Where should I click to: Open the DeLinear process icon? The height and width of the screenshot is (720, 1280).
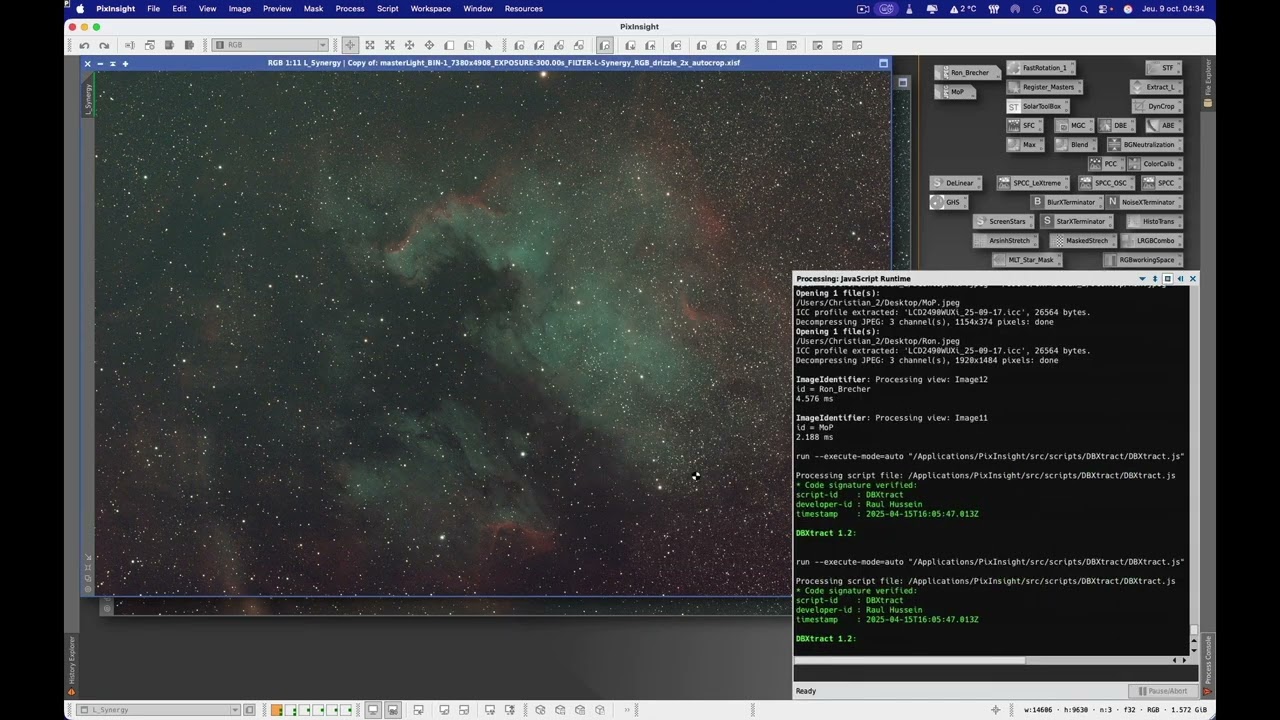click(956, 183)
